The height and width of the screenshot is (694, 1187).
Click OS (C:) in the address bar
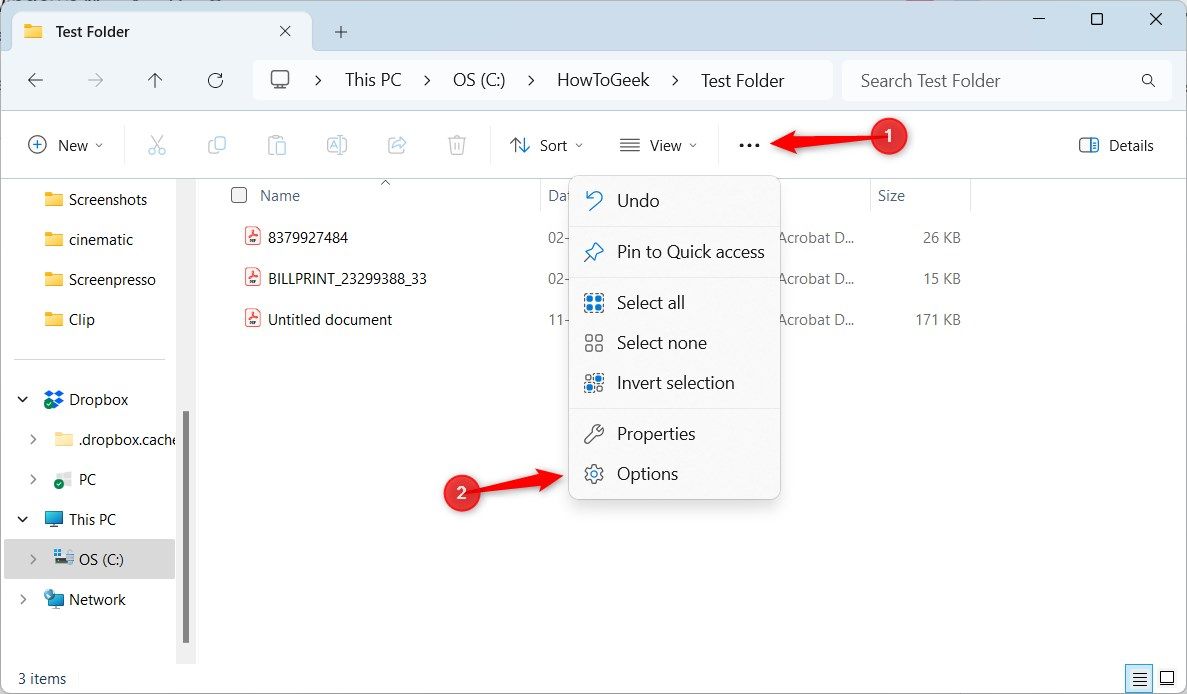pyautogui.click(x=479, y=80)
